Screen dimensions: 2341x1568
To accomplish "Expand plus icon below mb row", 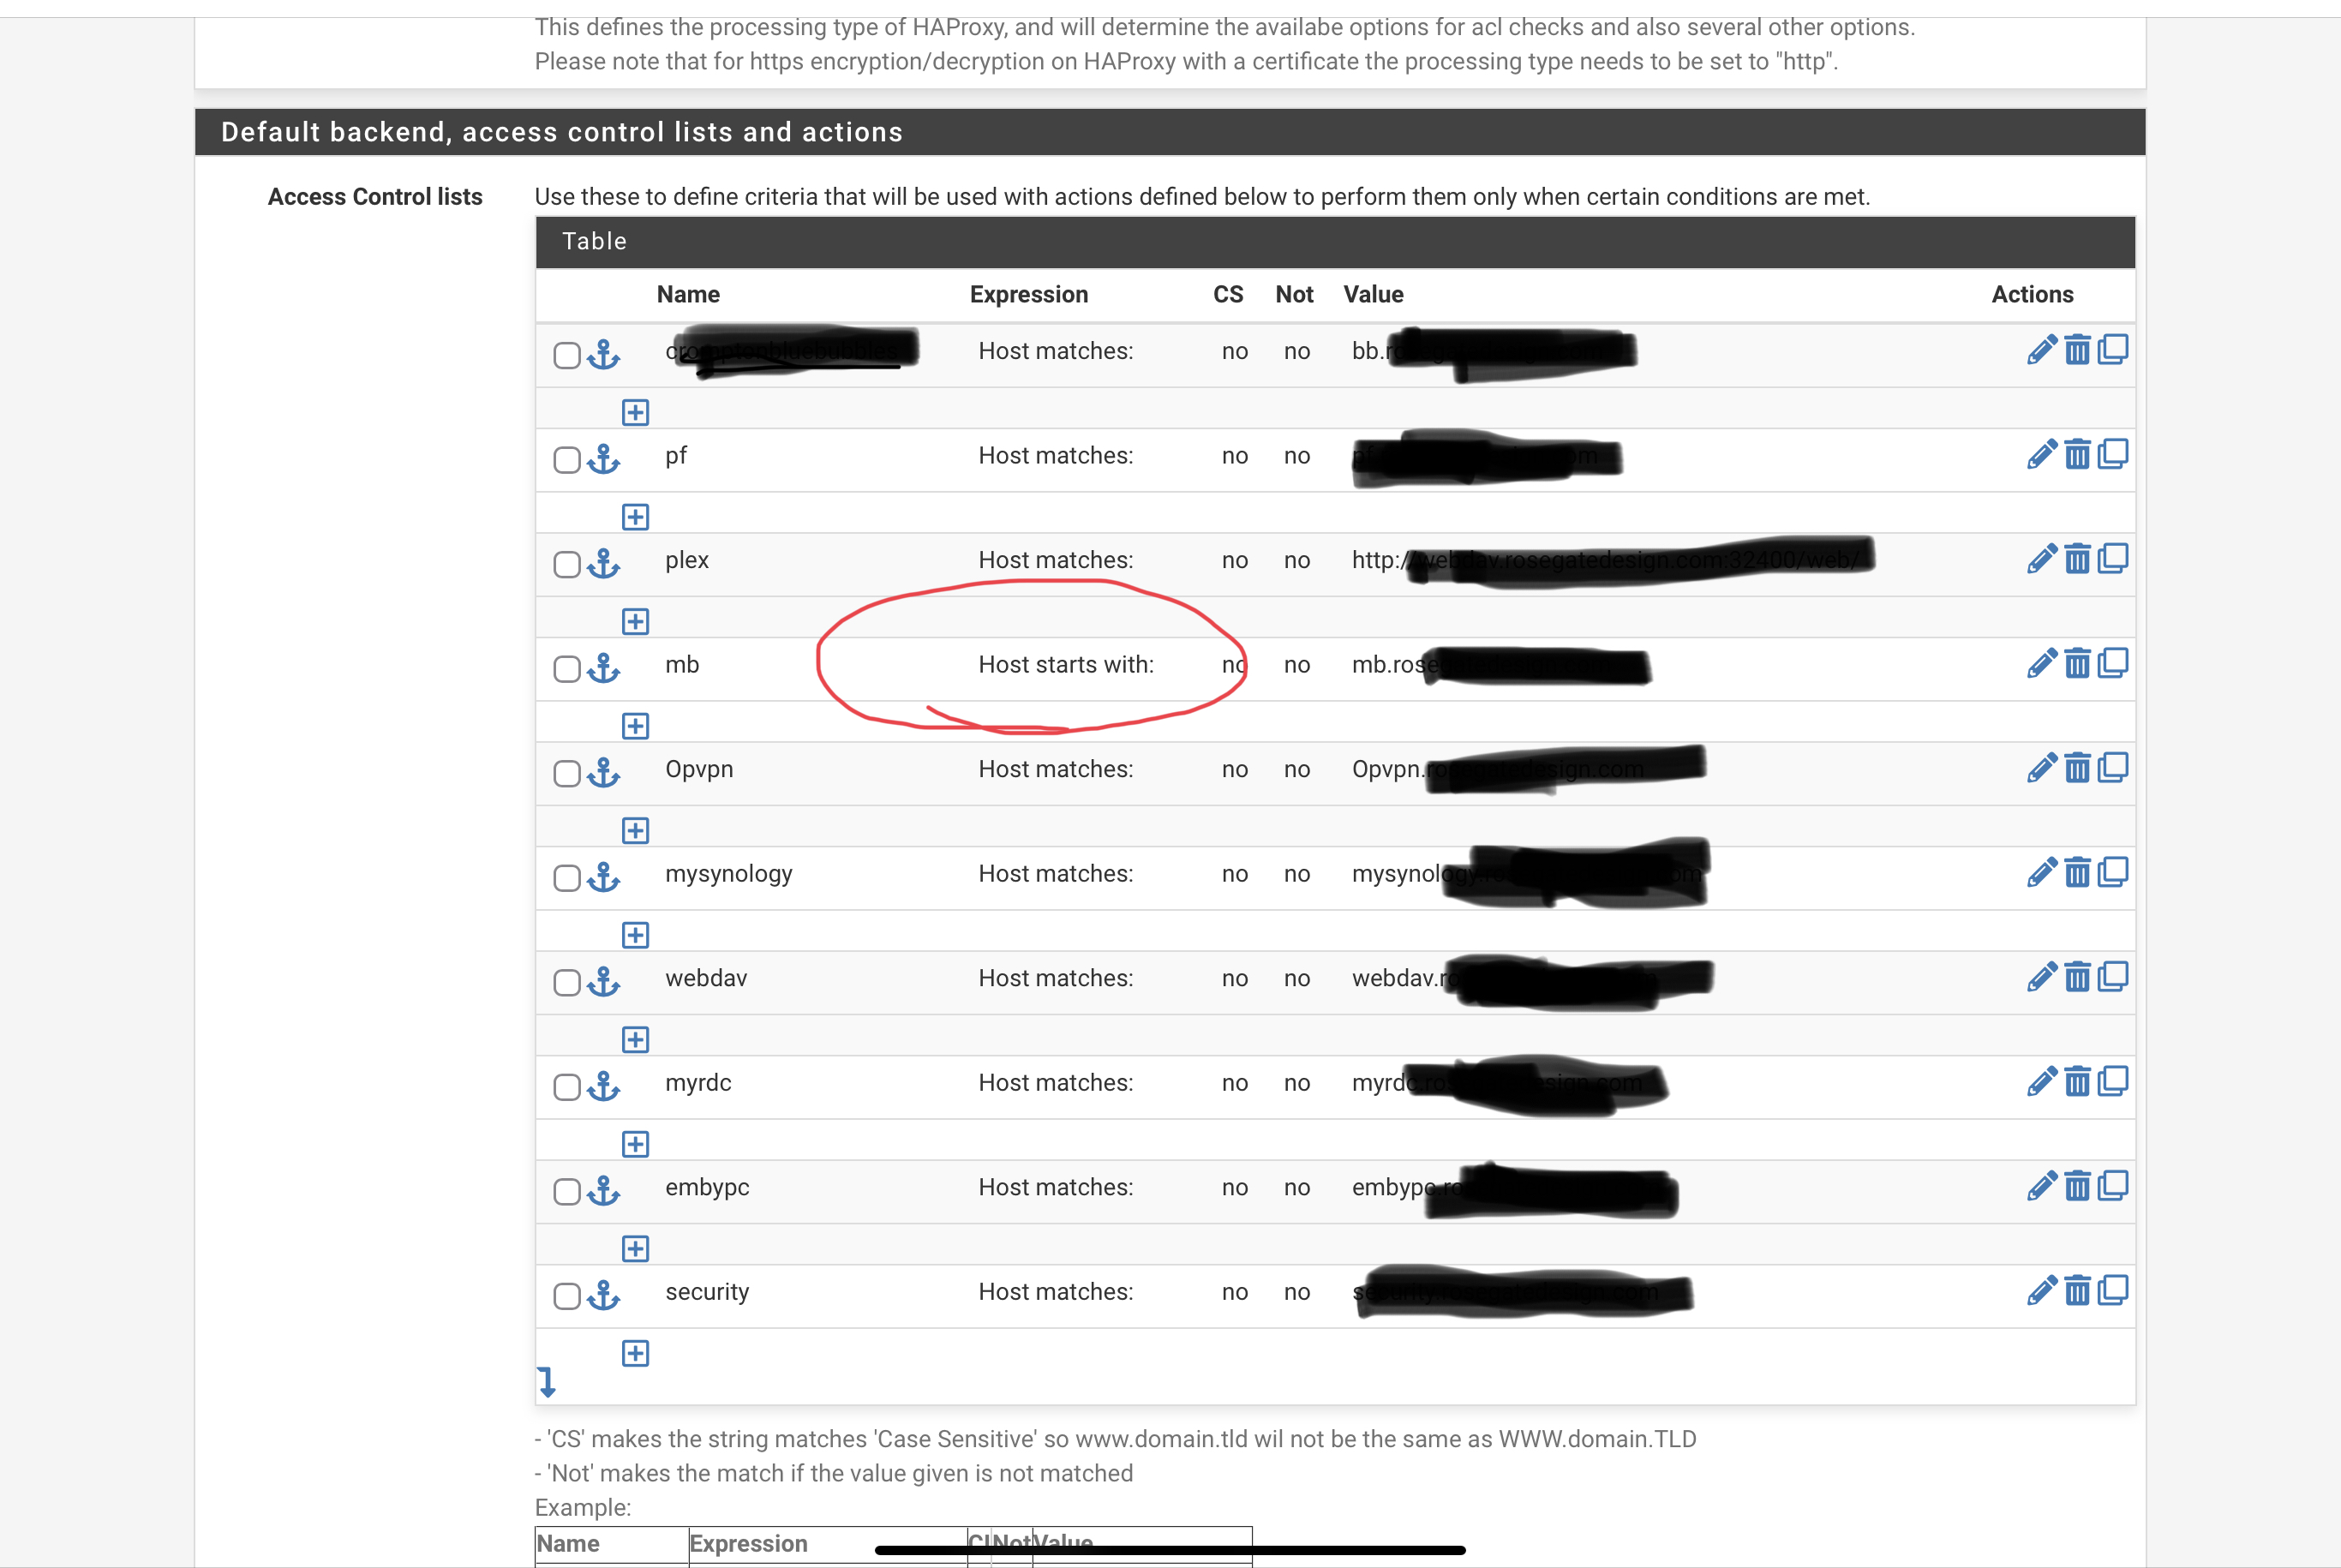I will pyautogui.click(x=635, y=726).
